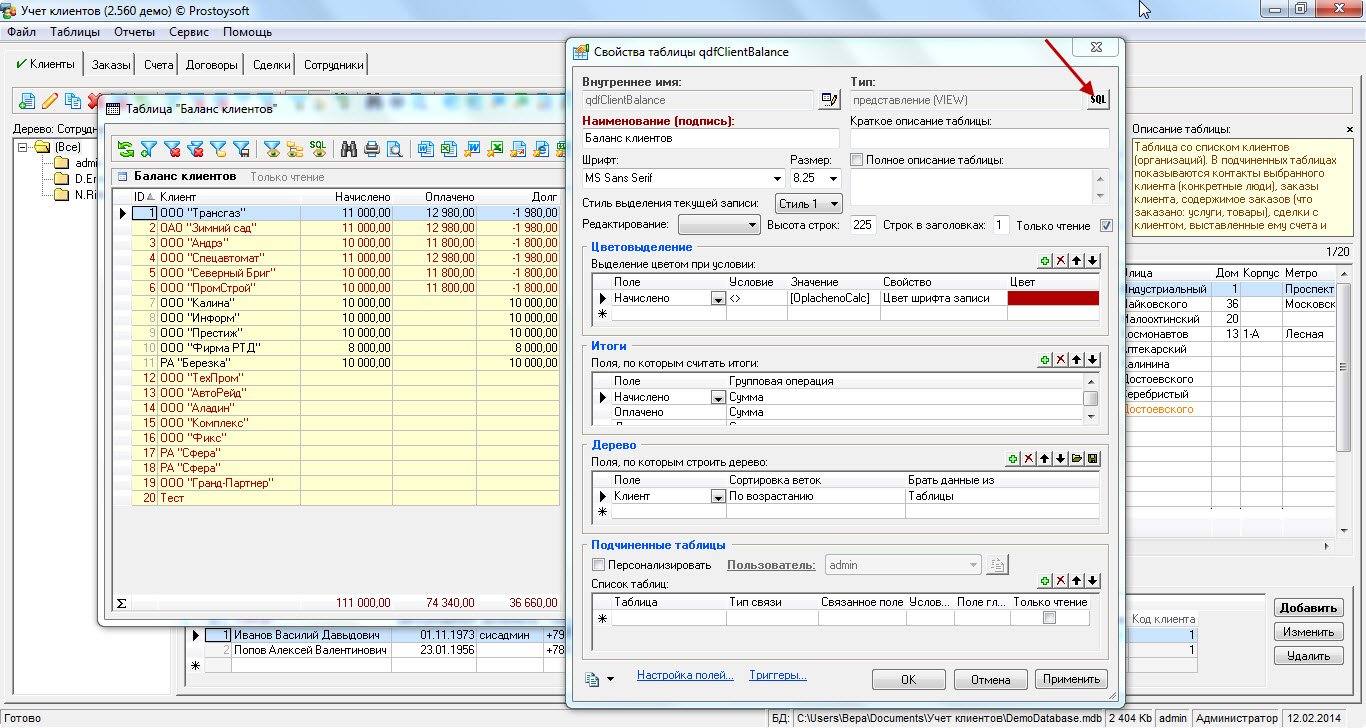Open the Сервис menu
Image resolution: width=1366 pixels, height=728 pixels.
(x=189, y=32)
